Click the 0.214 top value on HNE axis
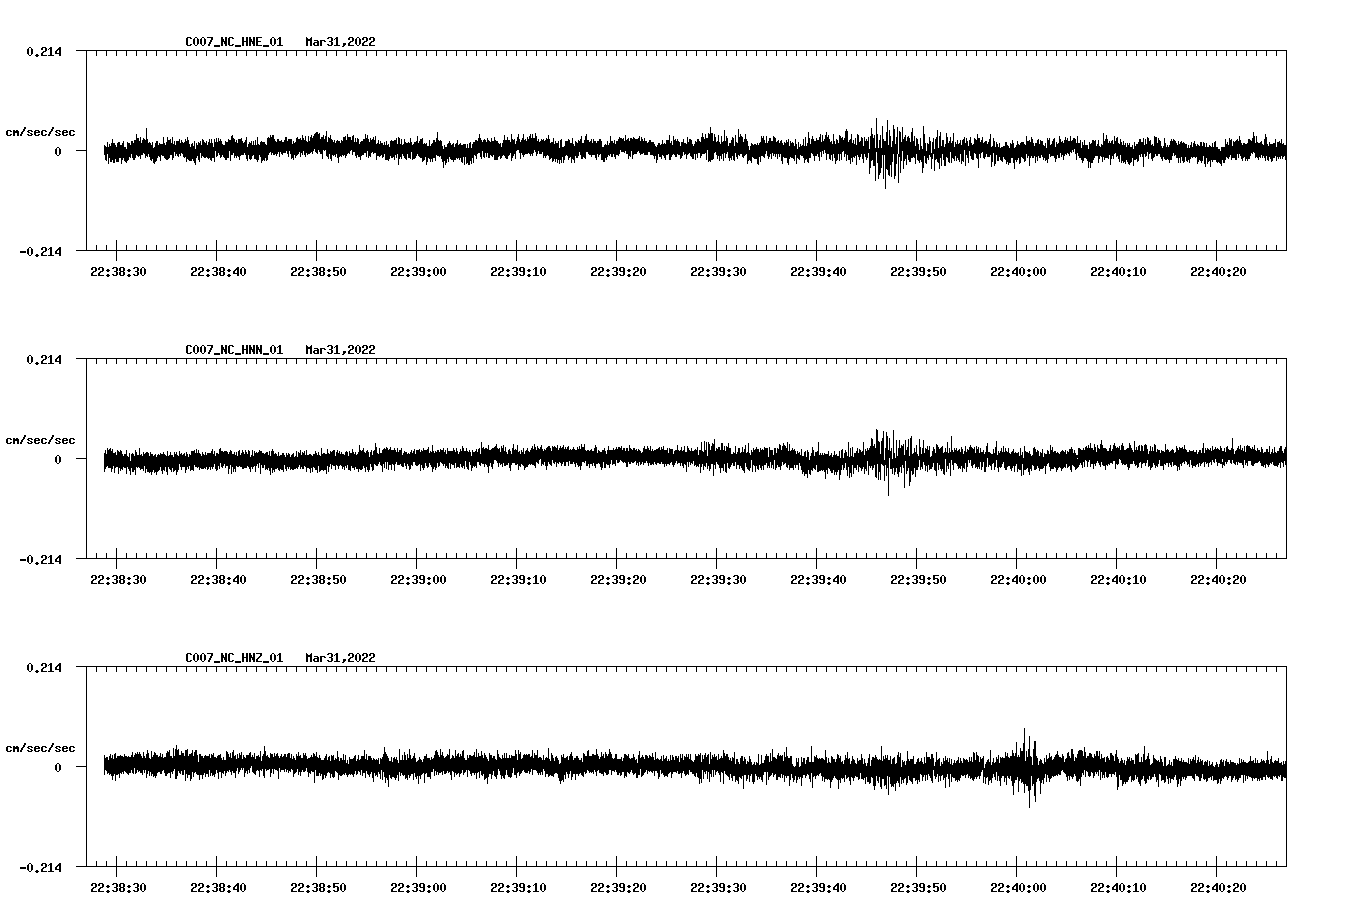Image resolution: width=1358 pixels, height=924 pixels. [x=44, y=52]
